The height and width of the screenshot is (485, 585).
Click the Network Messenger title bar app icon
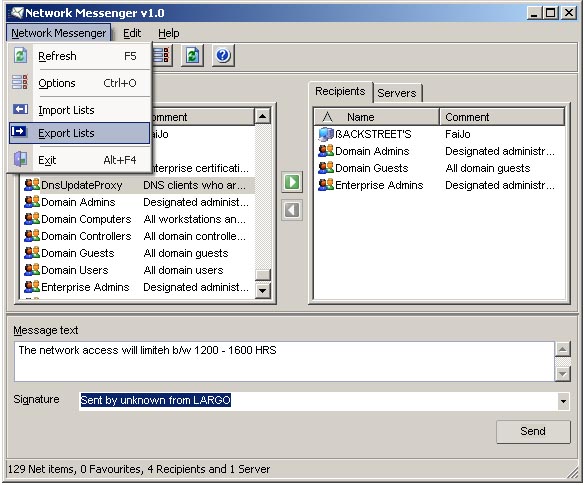(17, 13)
